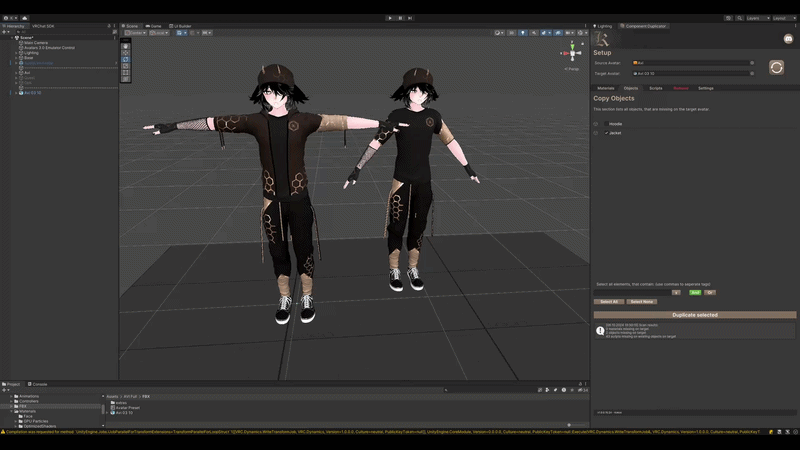Select the Rotate tool in scene toolbar
Screen dimensions: 800x450
[x=126, y=60]
